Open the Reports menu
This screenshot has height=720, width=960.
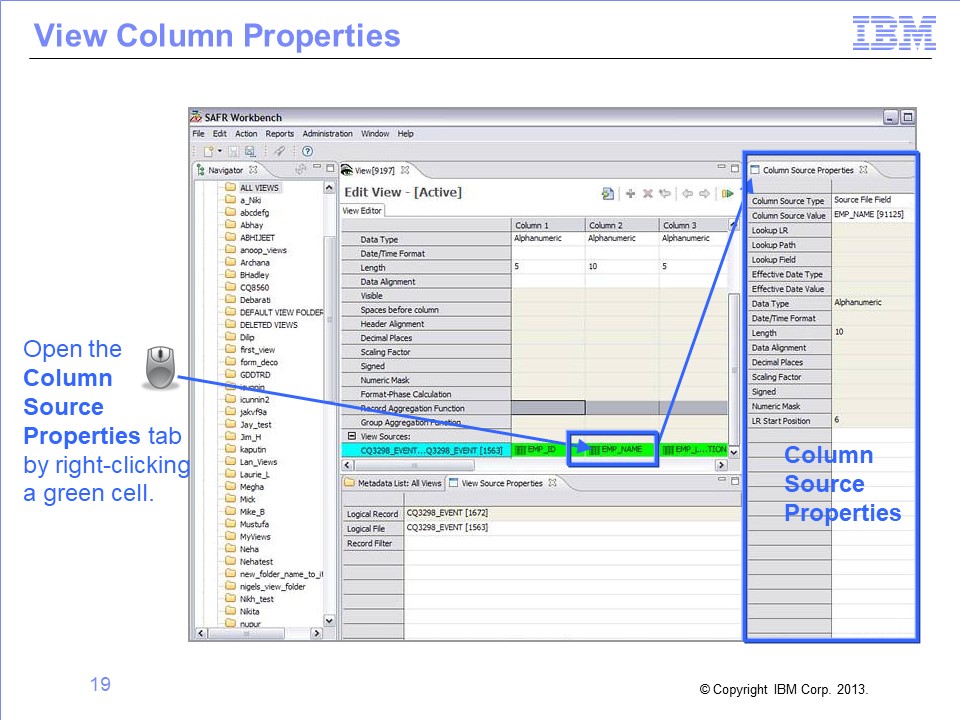(x=280, y=133)
